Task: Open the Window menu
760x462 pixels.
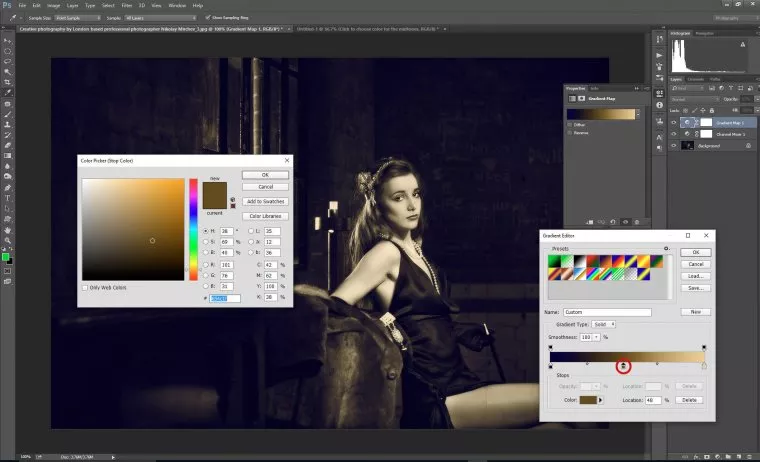Action: point(177,5)
